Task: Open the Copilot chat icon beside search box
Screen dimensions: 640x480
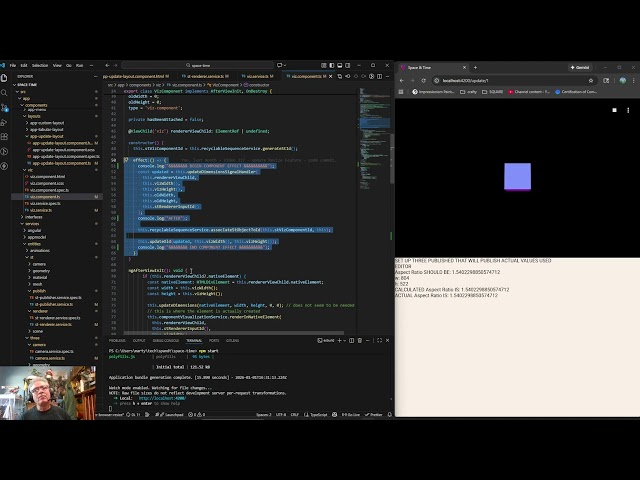Action: pos(280,65)
